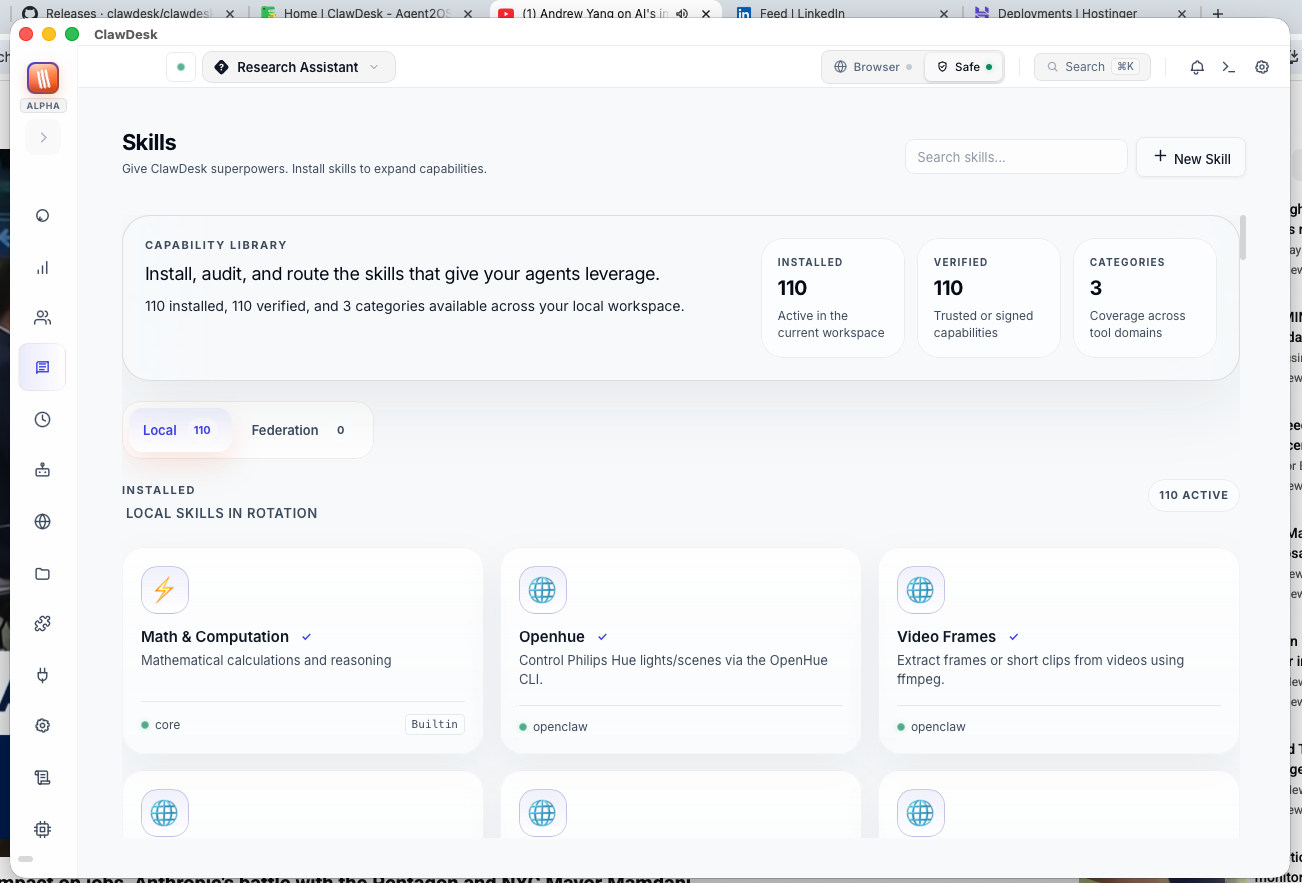Select the agents (people) icon in the sidebar
Image resolution: width=1302 pixels, height=883 pixels.
42,317
